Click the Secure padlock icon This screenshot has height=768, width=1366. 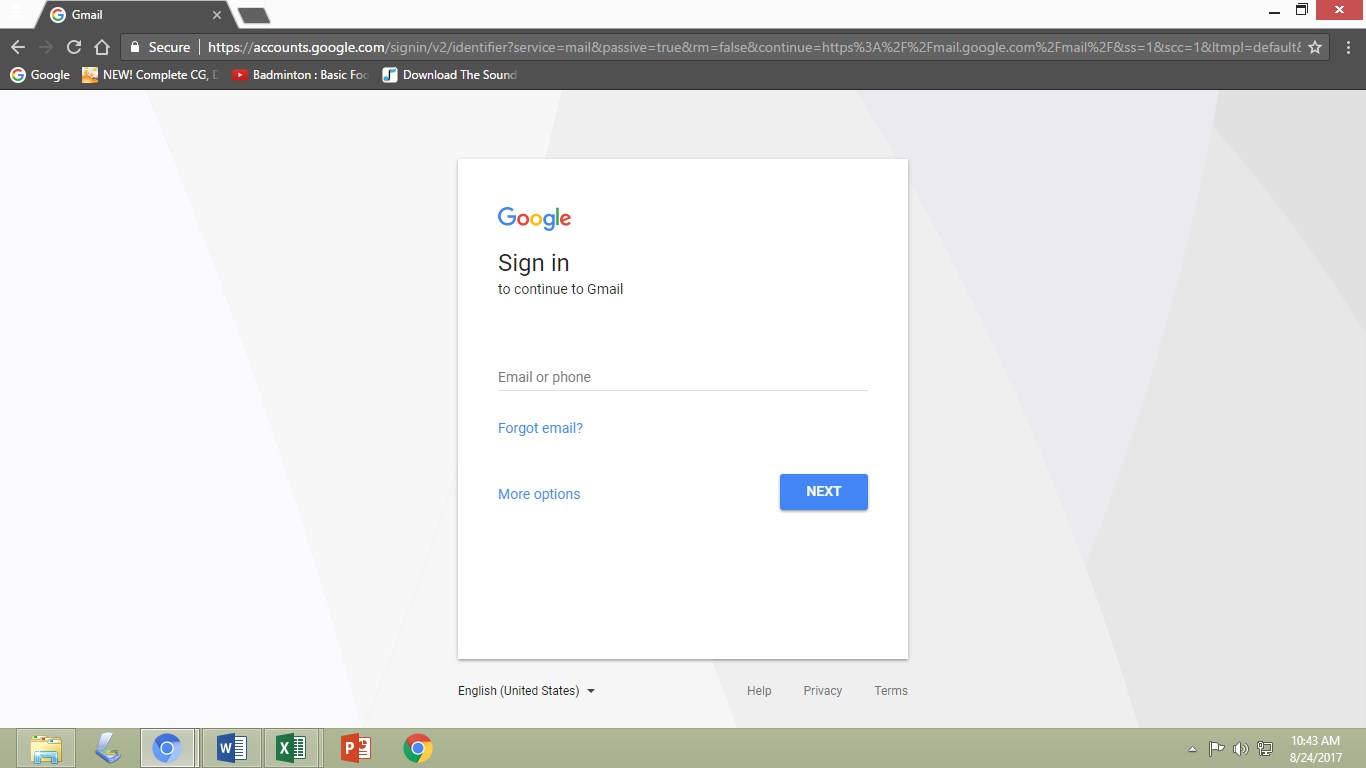click(x=135, y=47)
